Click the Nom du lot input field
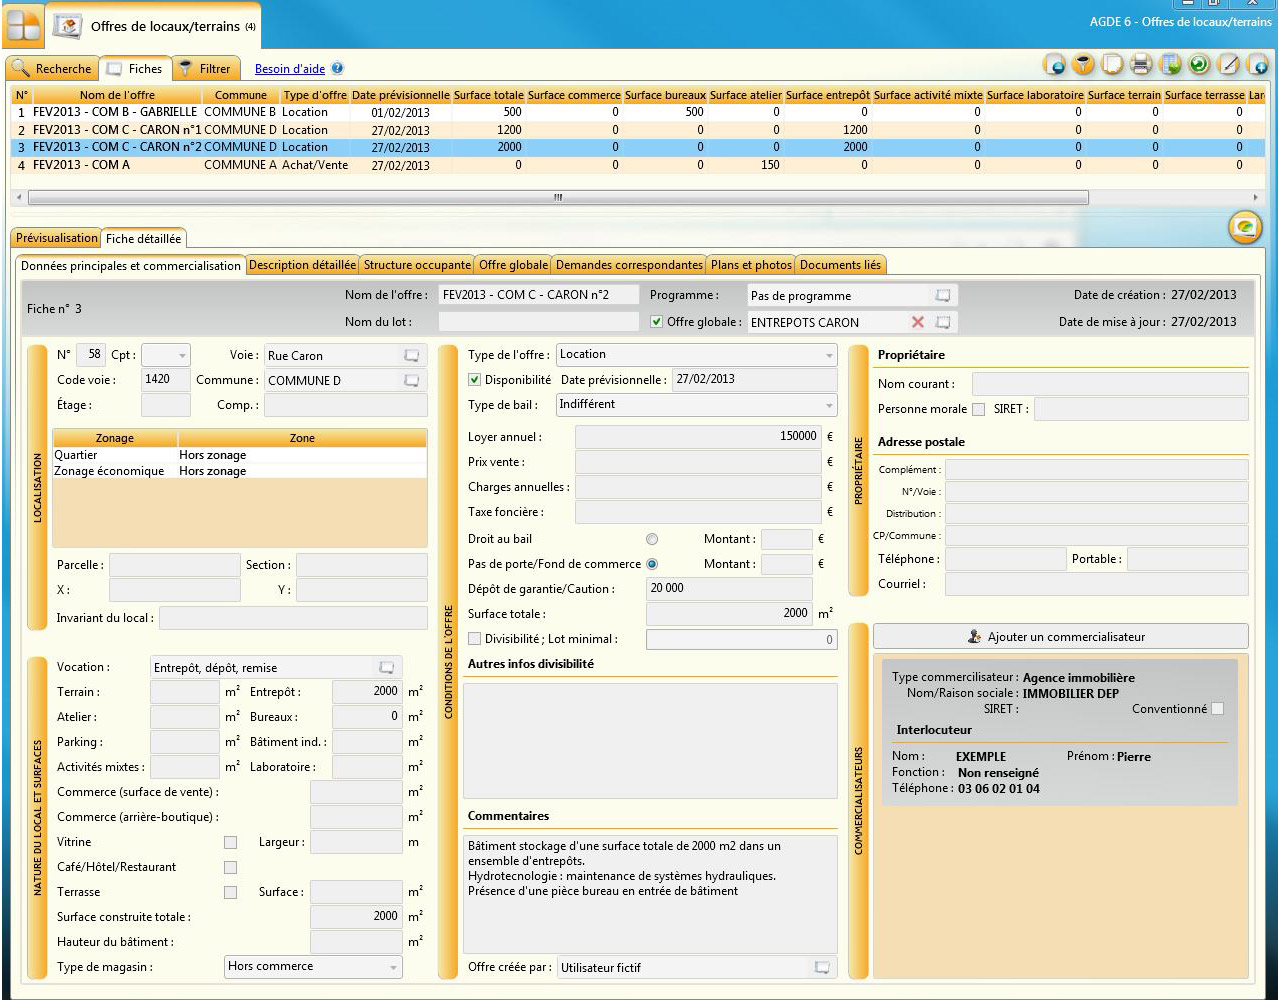The image size is (1278, 1000). tap(538, 321)
